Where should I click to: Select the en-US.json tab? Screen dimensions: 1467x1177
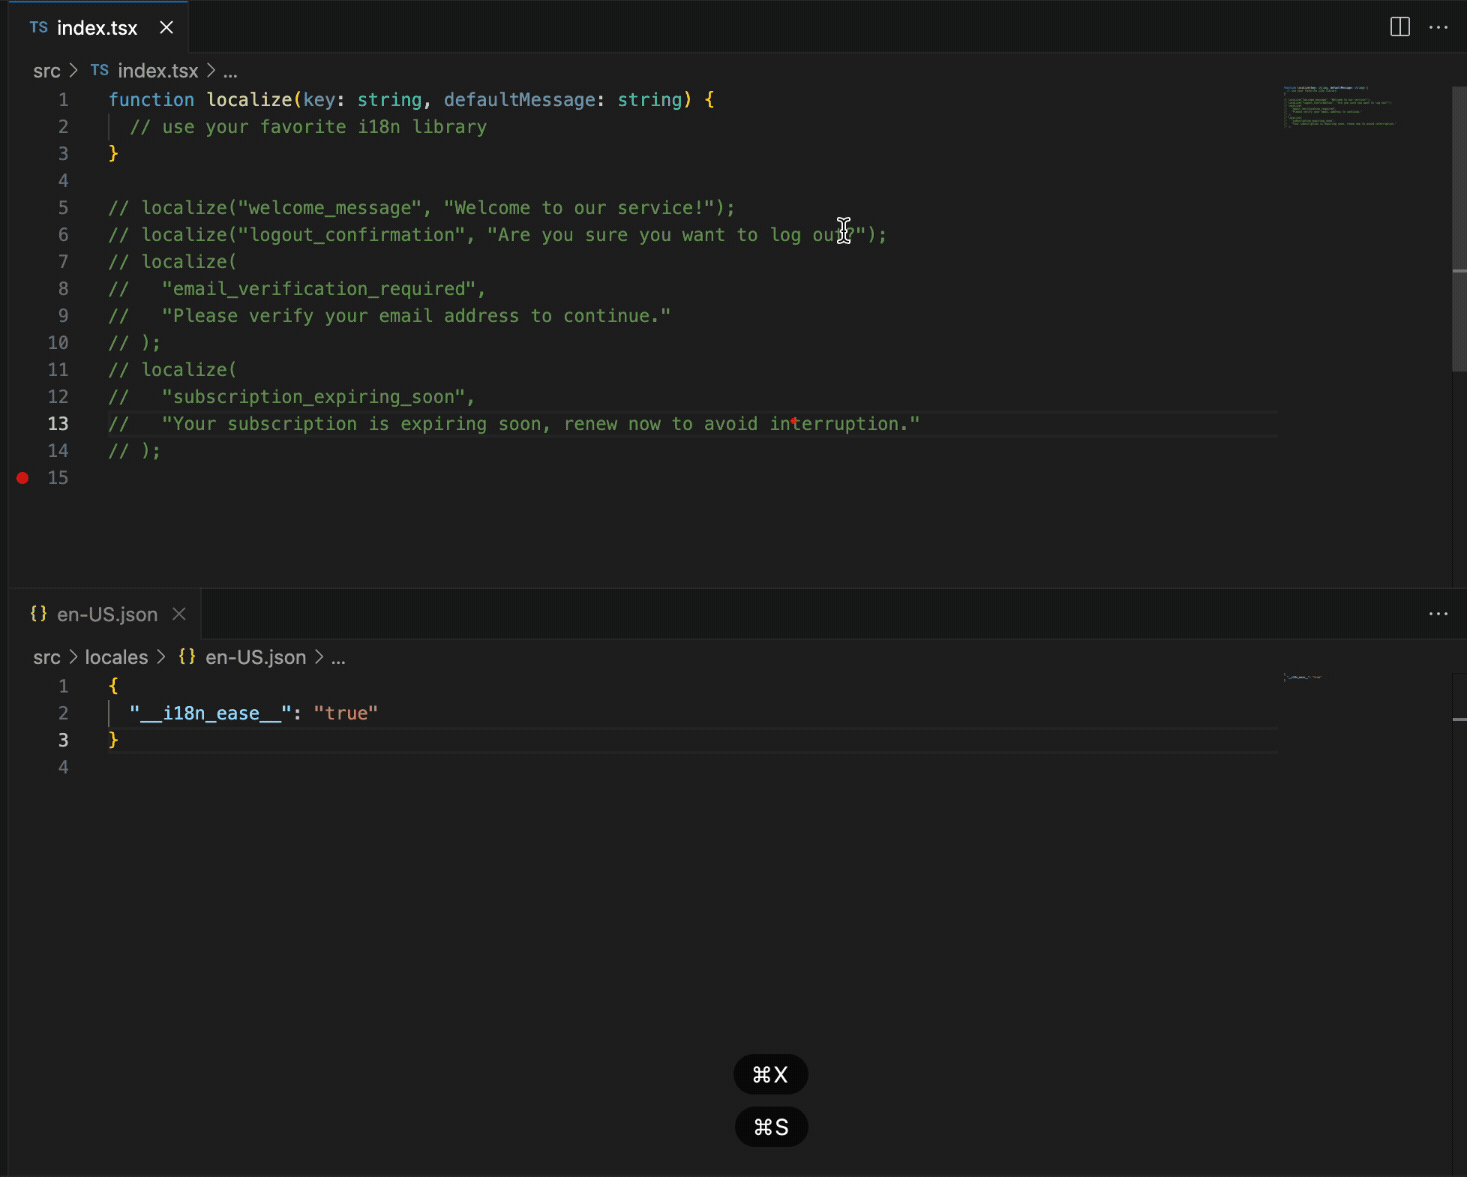click(107, 615)
